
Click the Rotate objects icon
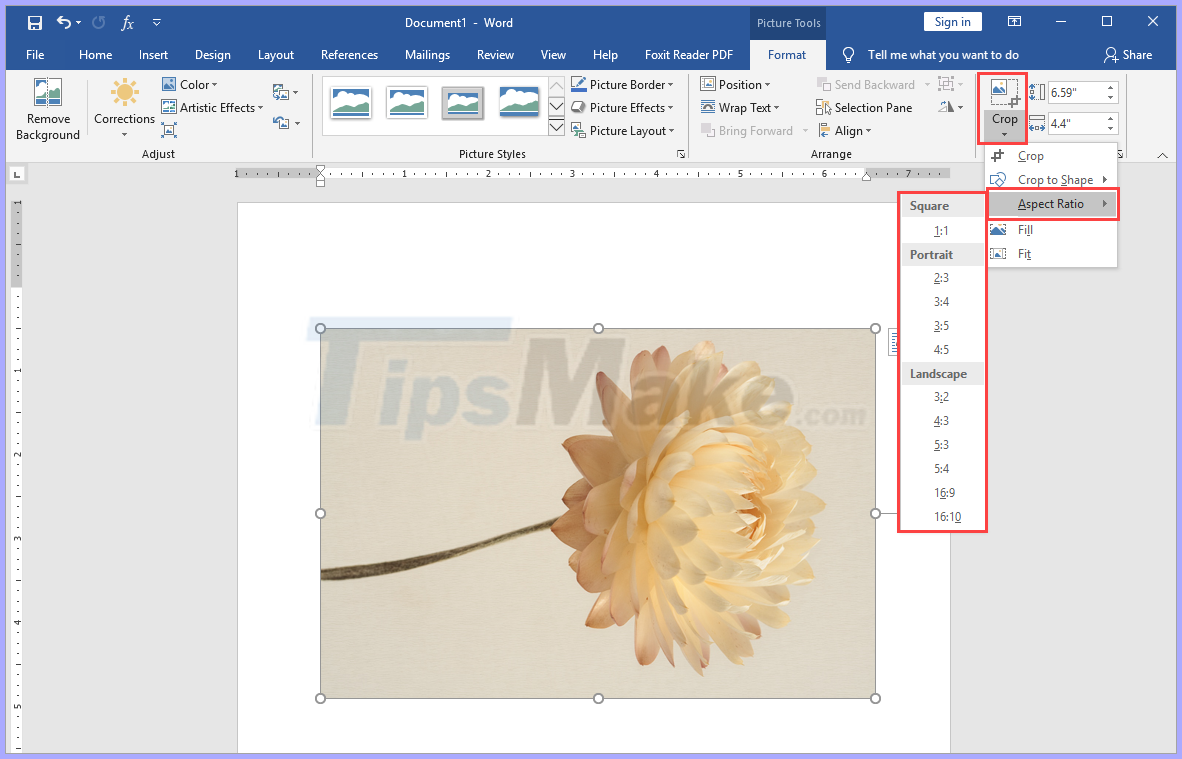tap(948, 107)
